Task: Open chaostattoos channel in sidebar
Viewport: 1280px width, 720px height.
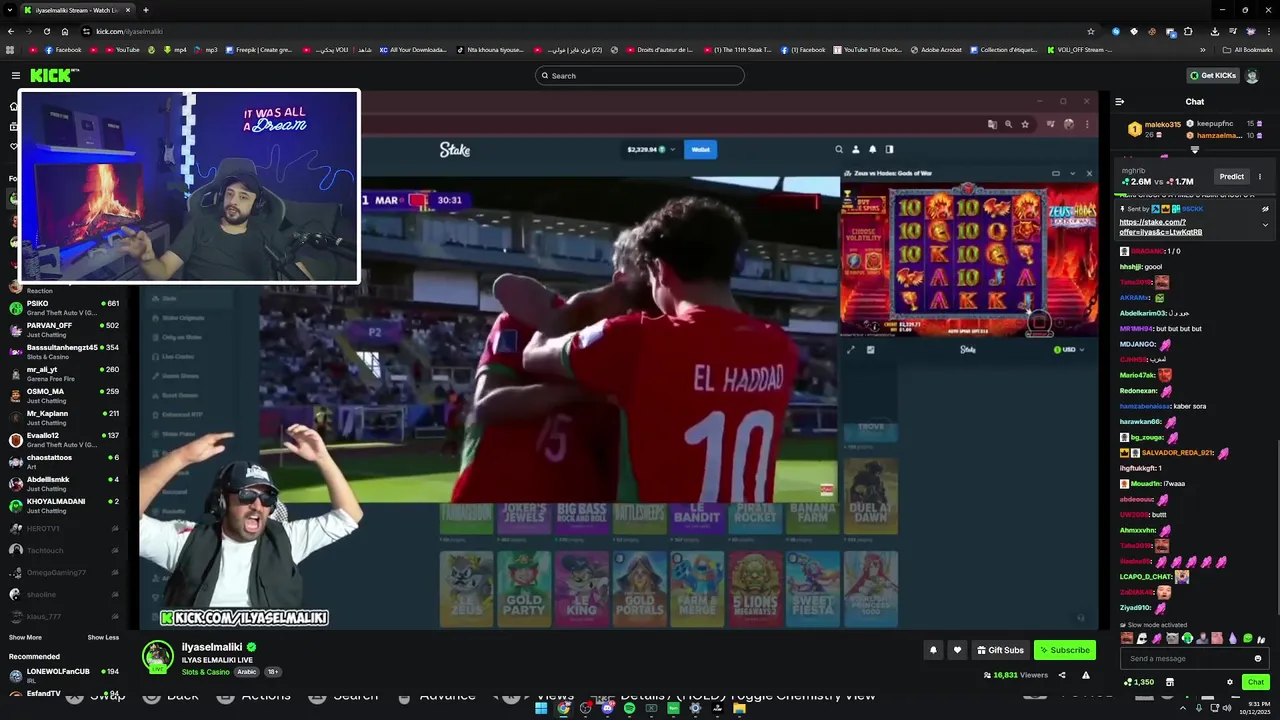Action: (x=64, y=461)
